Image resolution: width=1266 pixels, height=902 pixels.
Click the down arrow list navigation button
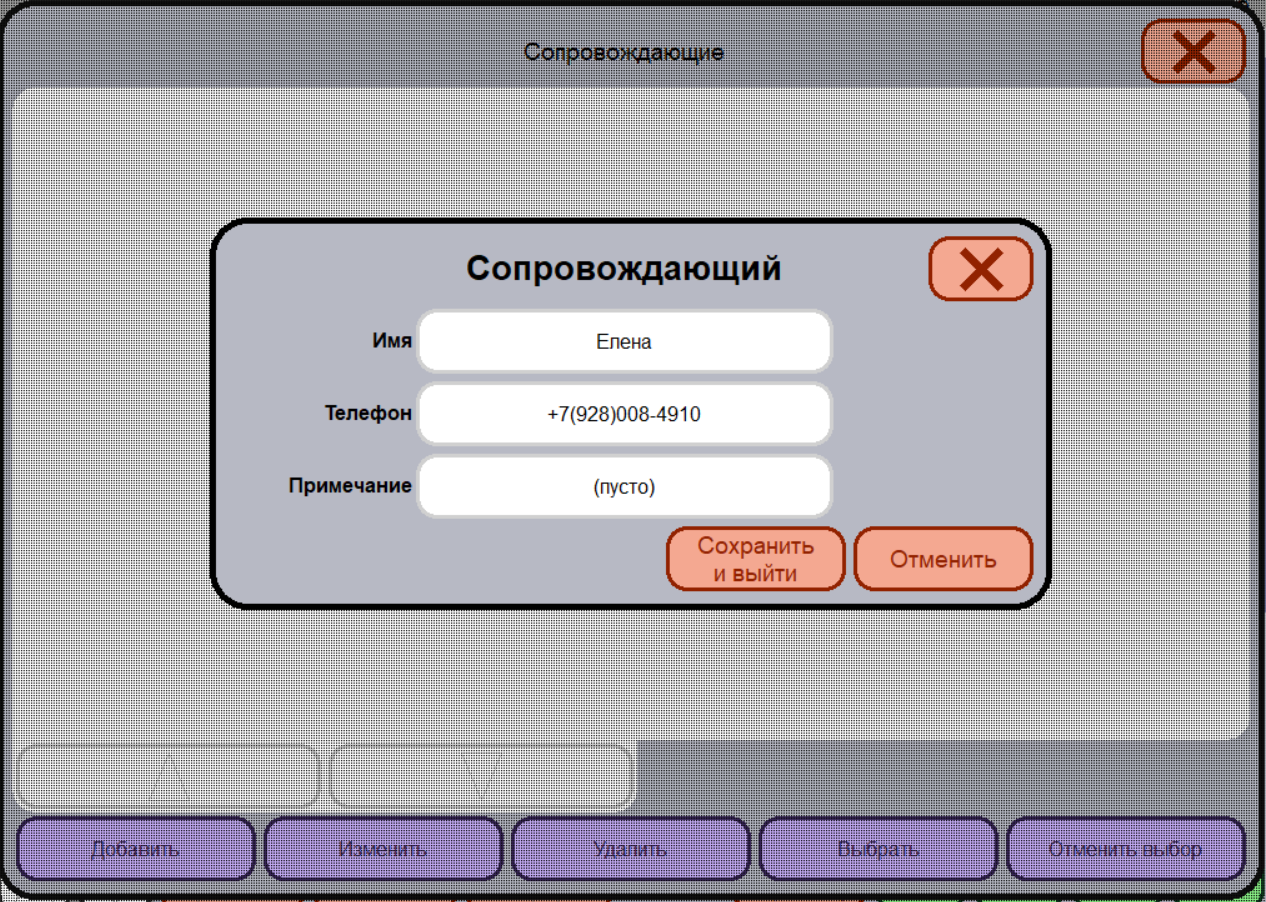click(482, 777)
